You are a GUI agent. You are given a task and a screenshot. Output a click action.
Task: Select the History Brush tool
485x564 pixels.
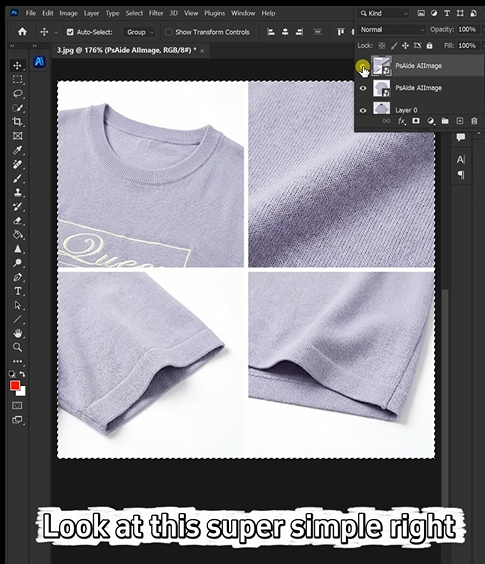click(17, 206)
